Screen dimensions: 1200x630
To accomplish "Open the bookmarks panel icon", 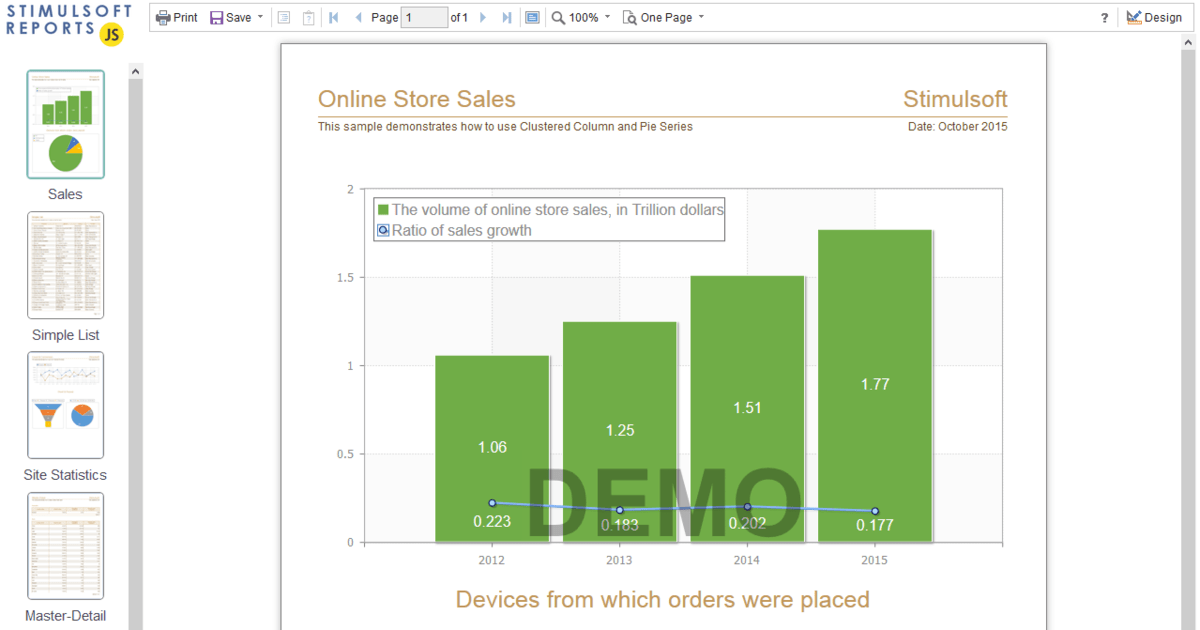I will tap(283, 17).
